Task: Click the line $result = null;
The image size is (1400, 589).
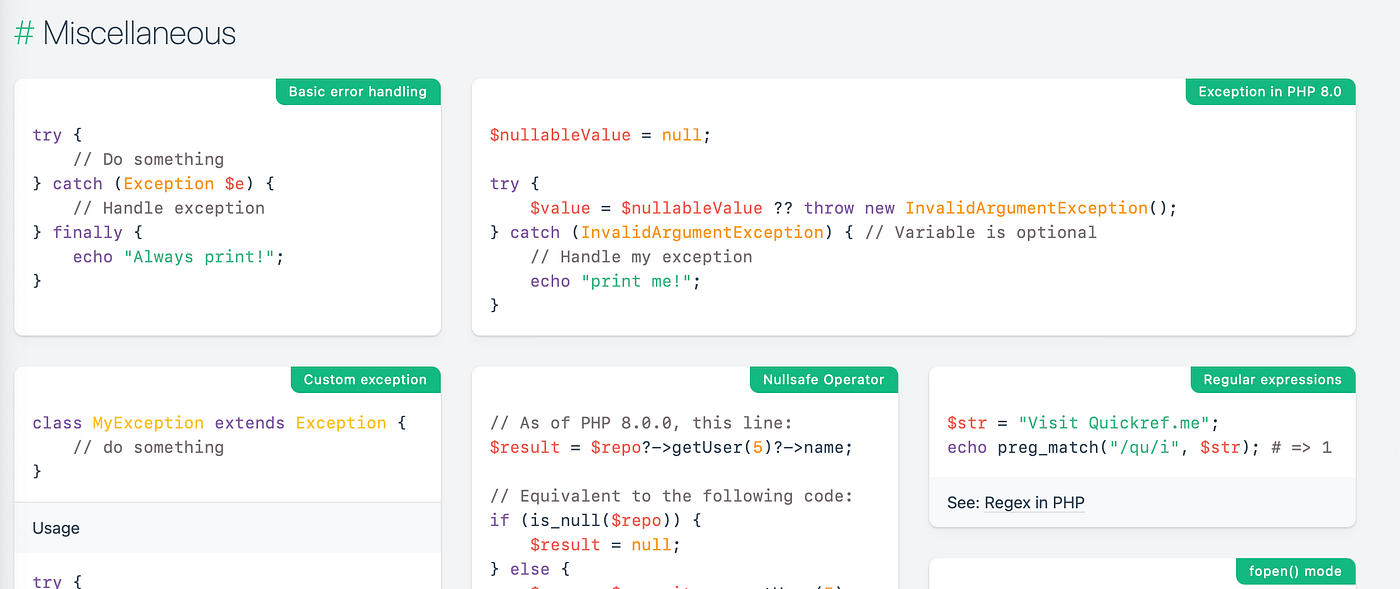Action: tap(605, 545)
